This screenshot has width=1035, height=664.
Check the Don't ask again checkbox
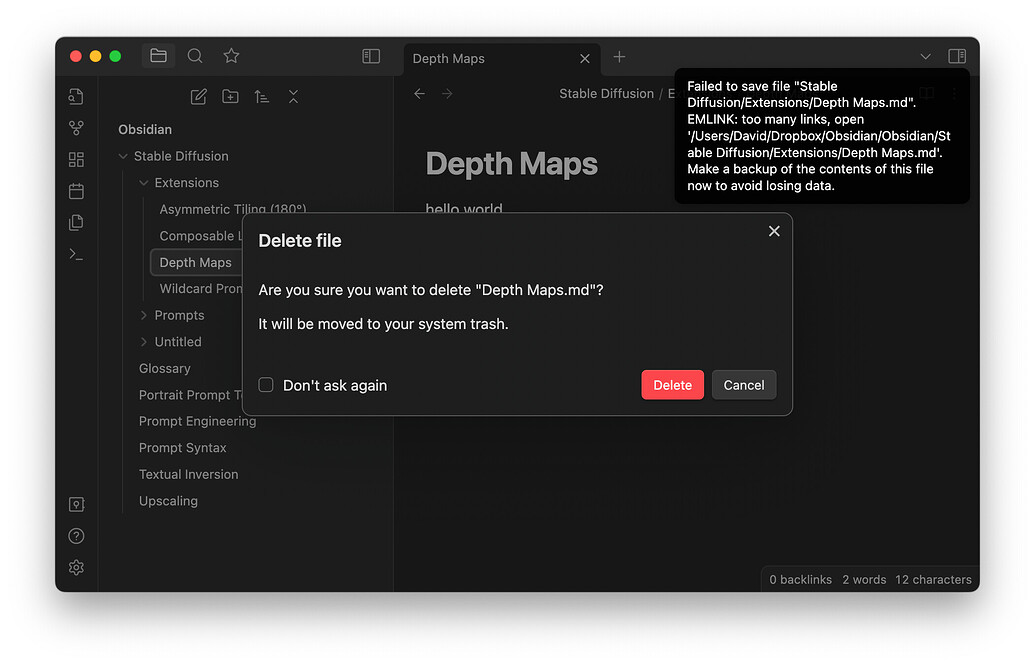click(x=266, y=385)
